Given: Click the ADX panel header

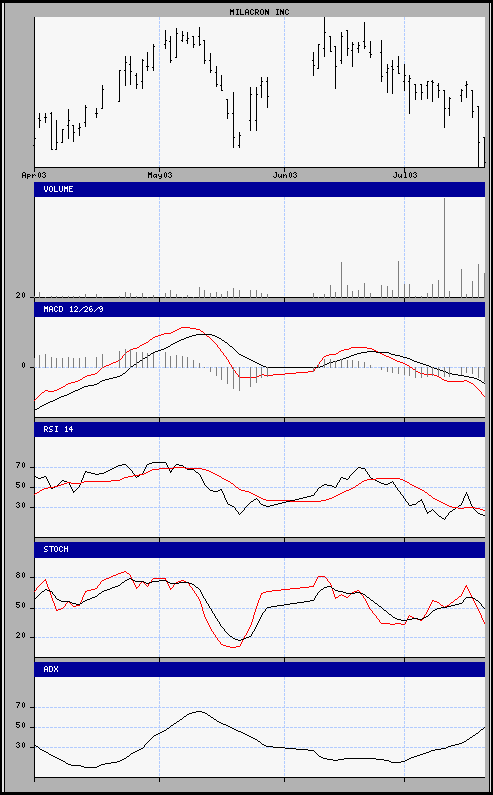Looking at the screenshot, I should 260,669.
